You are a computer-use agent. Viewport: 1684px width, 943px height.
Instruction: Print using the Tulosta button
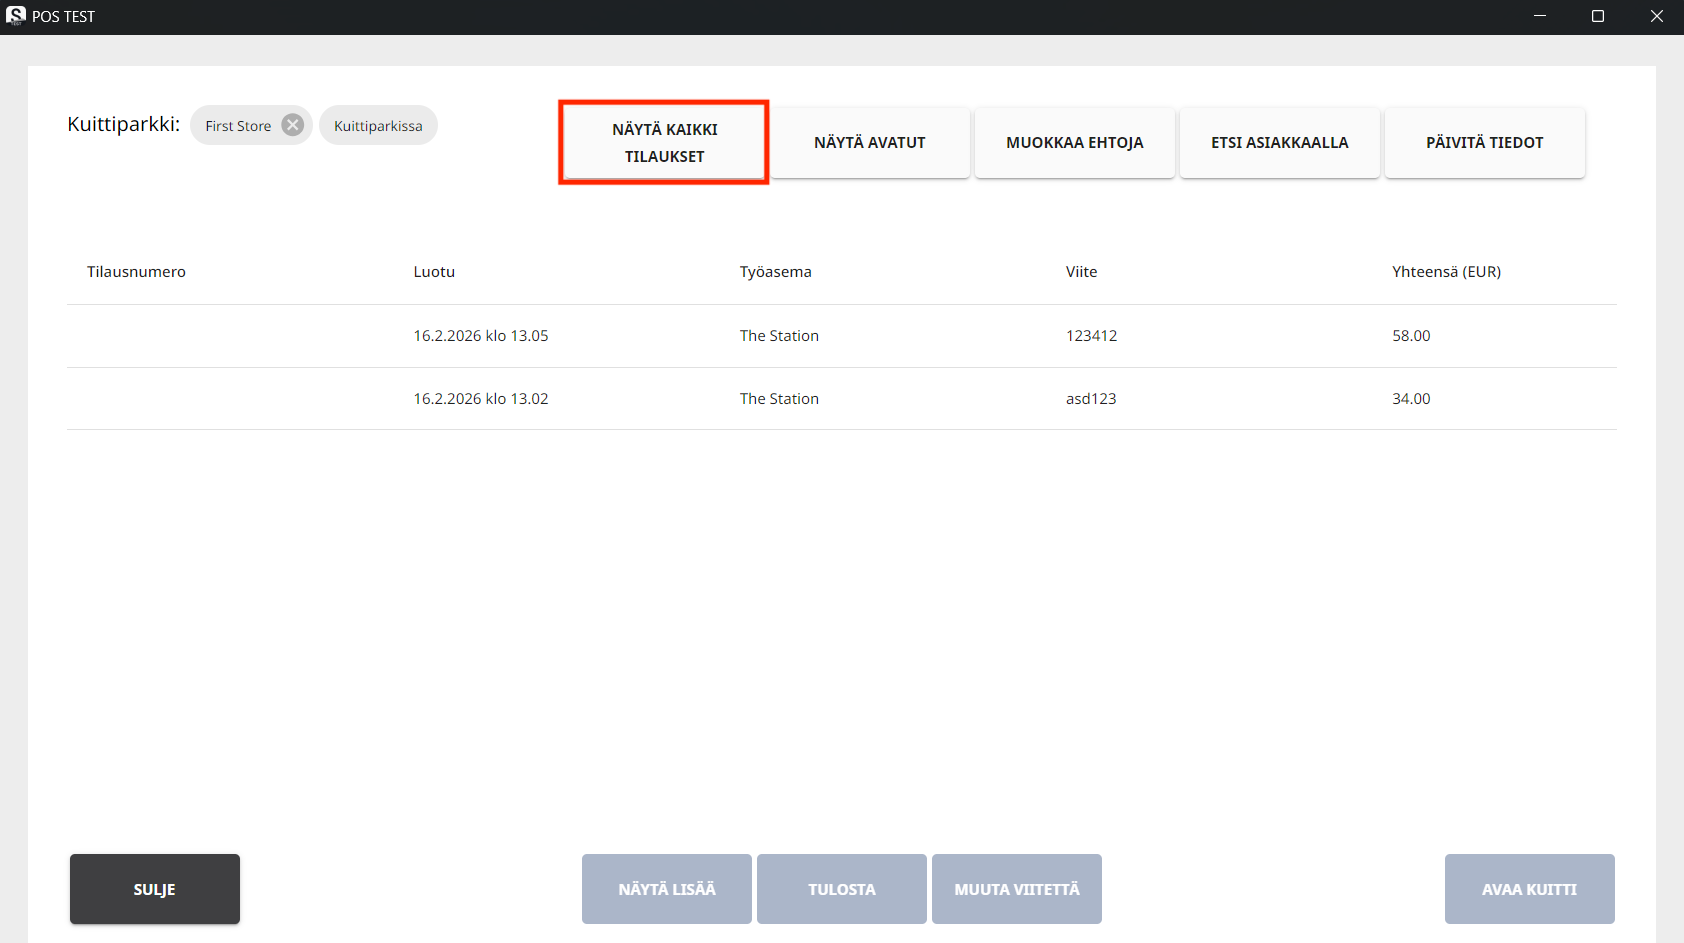coord(842,889)
